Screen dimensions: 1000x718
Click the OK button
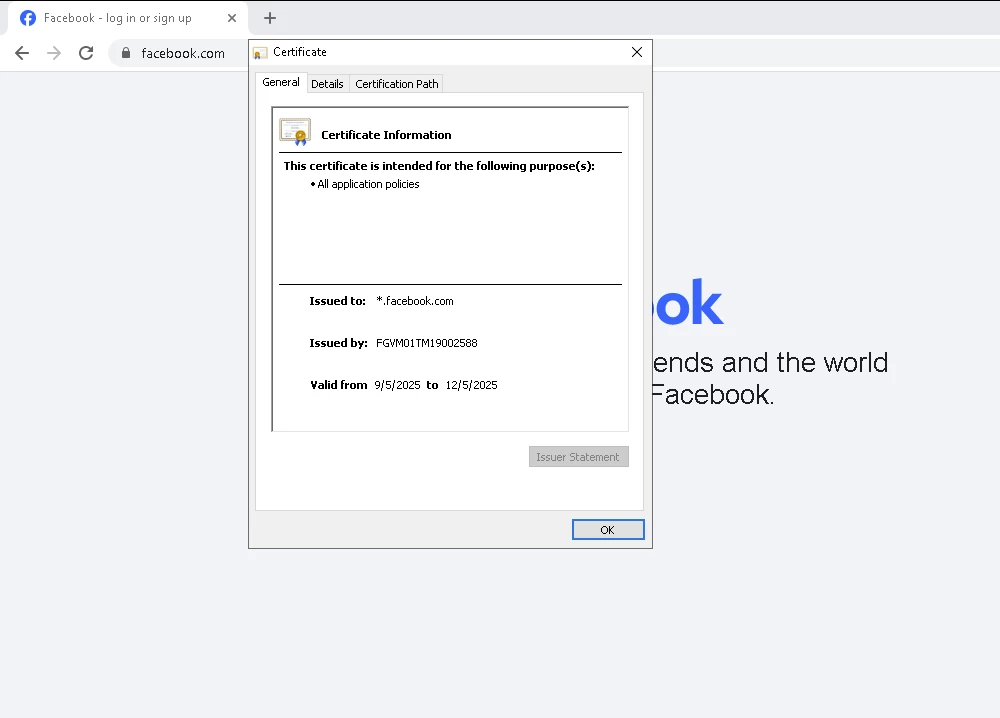point(608,529)
